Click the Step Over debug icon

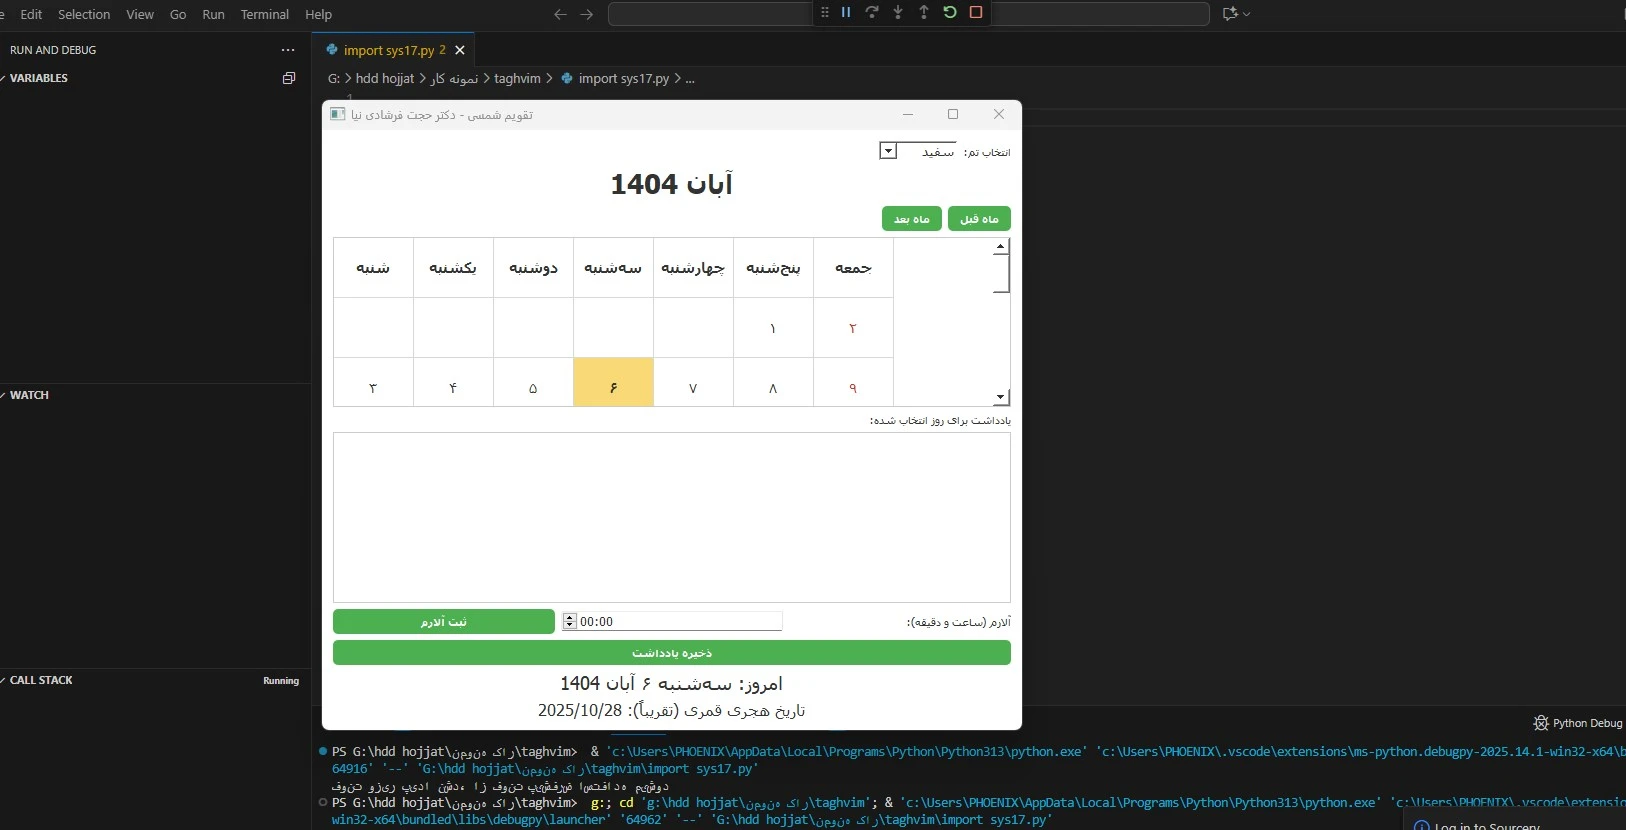click(872, 13)
